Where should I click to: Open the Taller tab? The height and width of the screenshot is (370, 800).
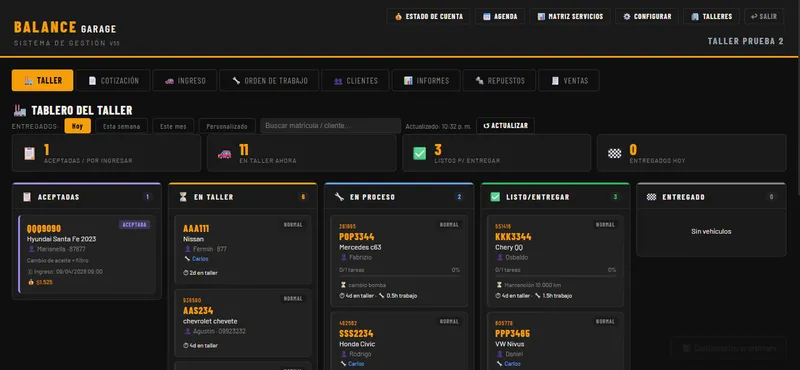(42, 81)
